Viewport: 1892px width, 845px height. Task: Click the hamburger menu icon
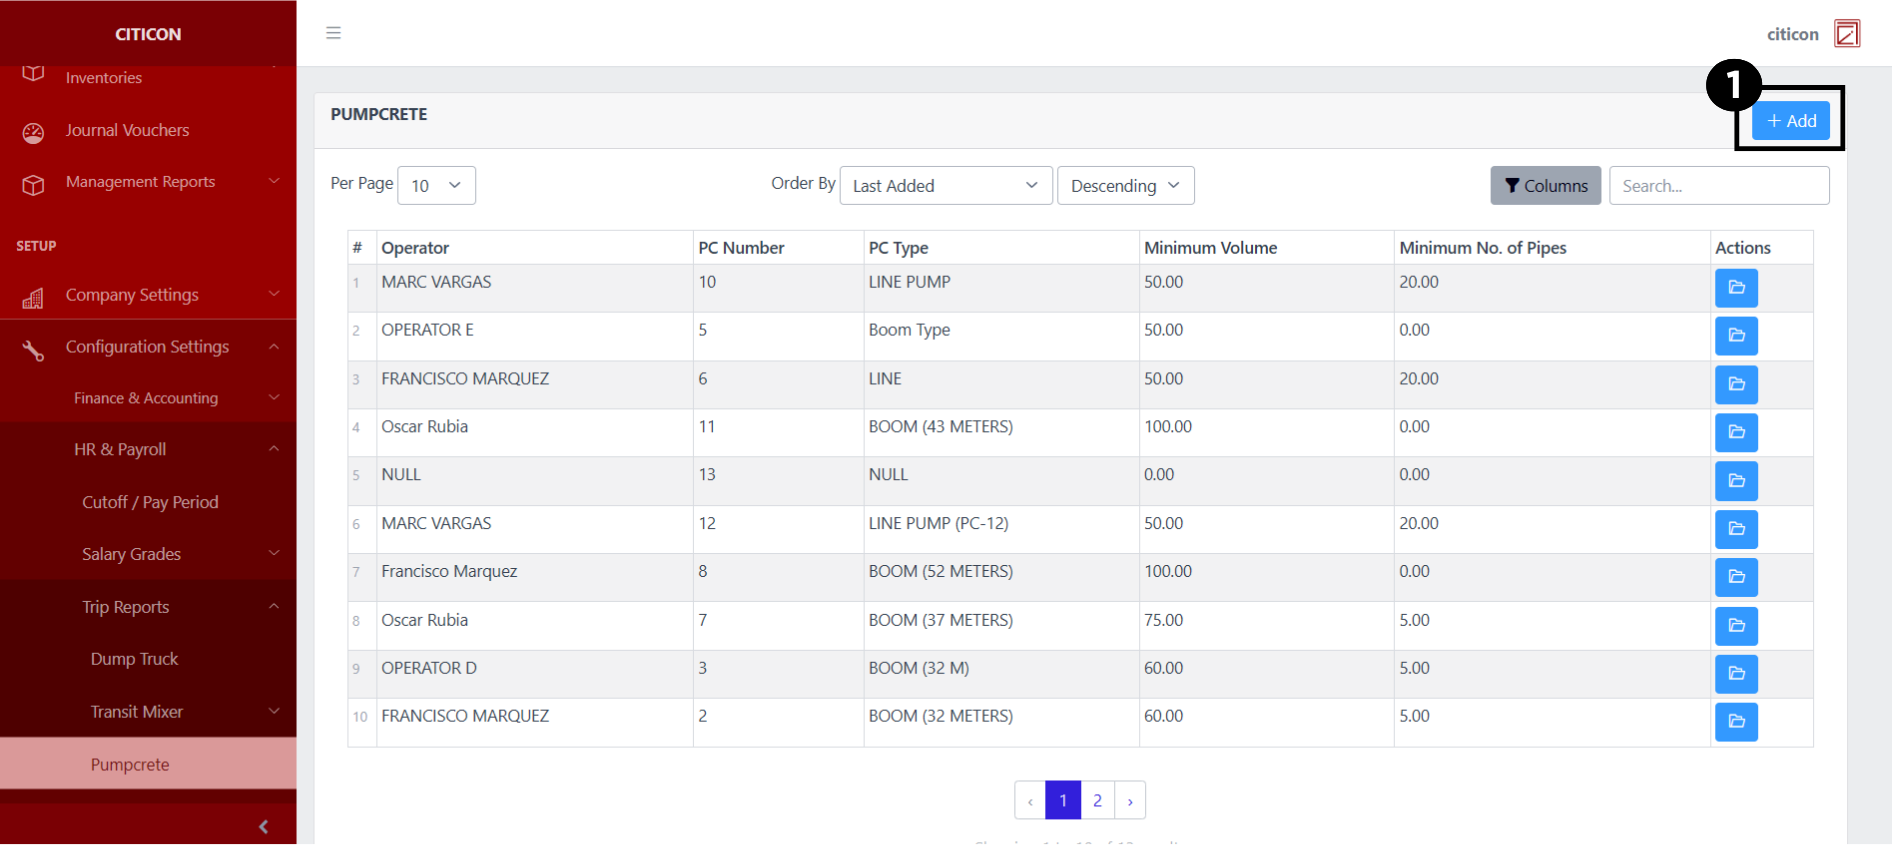pos(333,33)
